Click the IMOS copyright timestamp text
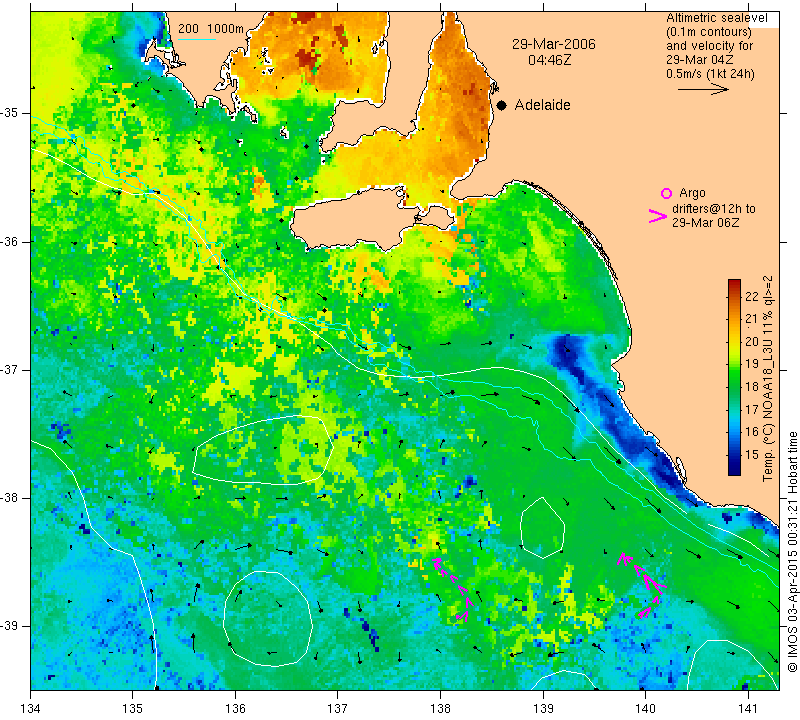Image resolution: width=800 pixels, height=720 pixels. (x=792, y=551)
